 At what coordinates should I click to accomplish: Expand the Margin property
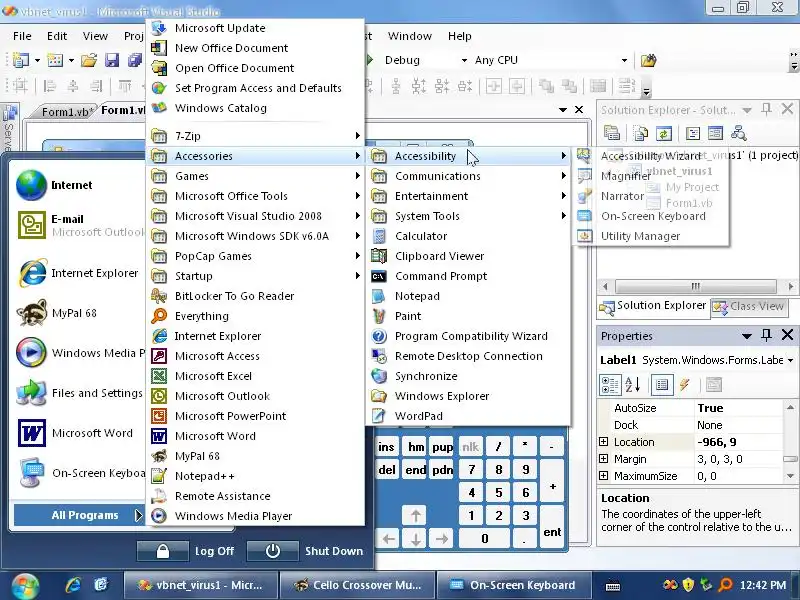coord(604,459)
